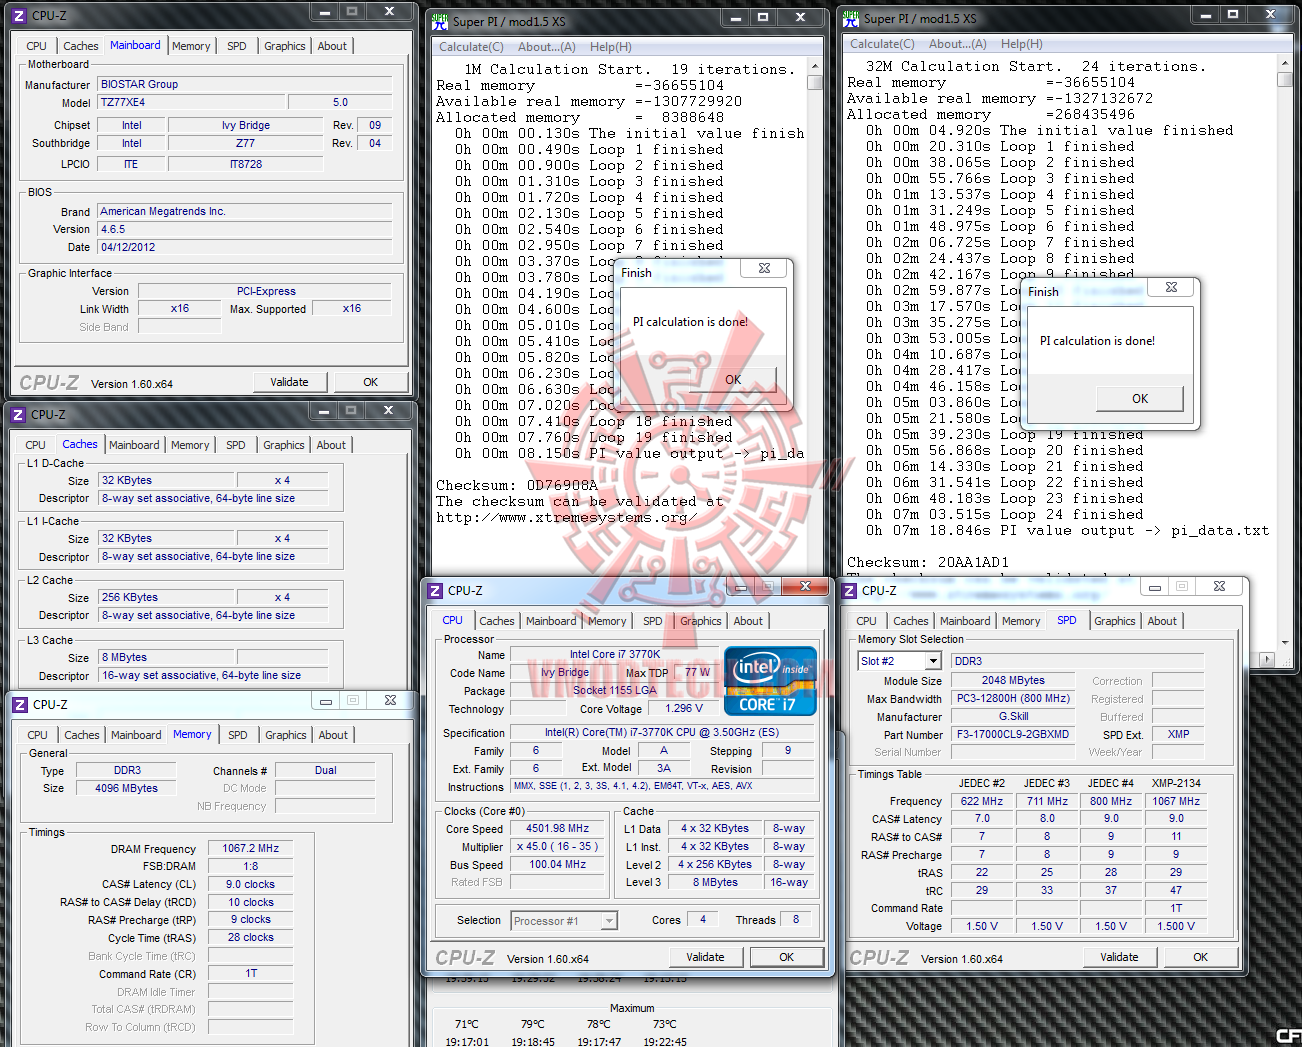The width and height of the screenshot is (1302, 1047).
Task: Click OK at bottom of Core i7 Processor window
Action: (787, 957)
